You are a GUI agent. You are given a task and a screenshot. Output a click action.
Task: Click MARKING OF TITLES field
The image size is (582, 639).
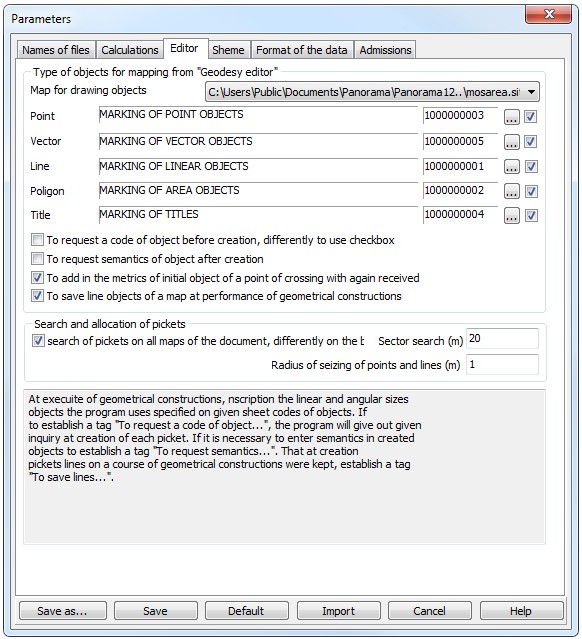pyautogui.click(x=258, y=214)
